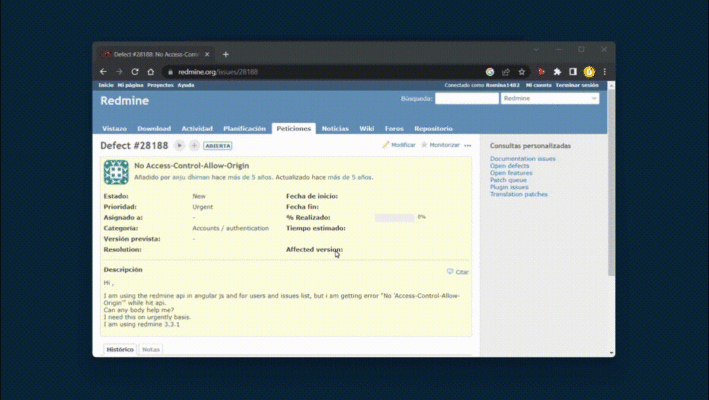Open Mi cuenta link
Image resolution: width=709 pixels, height=400 pixels.
[x=539, y=85]
